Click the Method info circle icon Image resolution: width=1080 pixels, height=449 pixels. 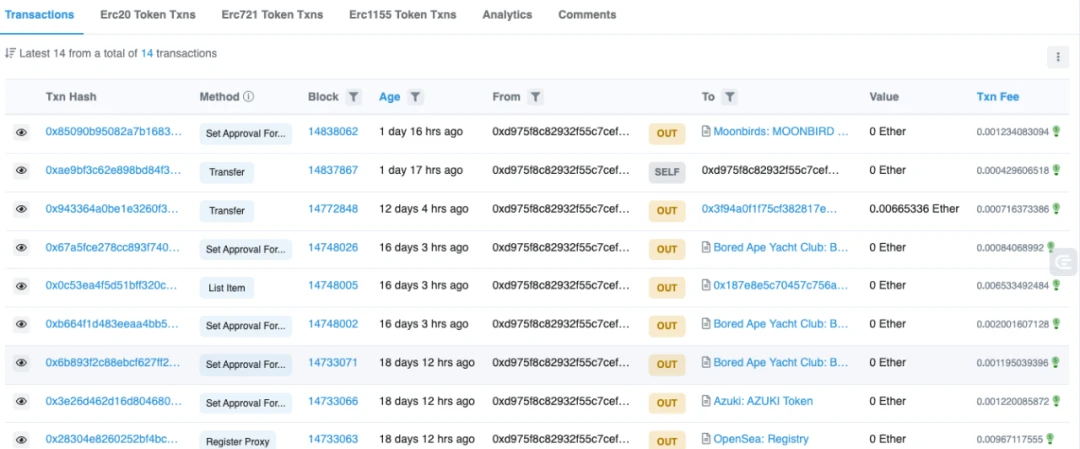click(249, 97)
